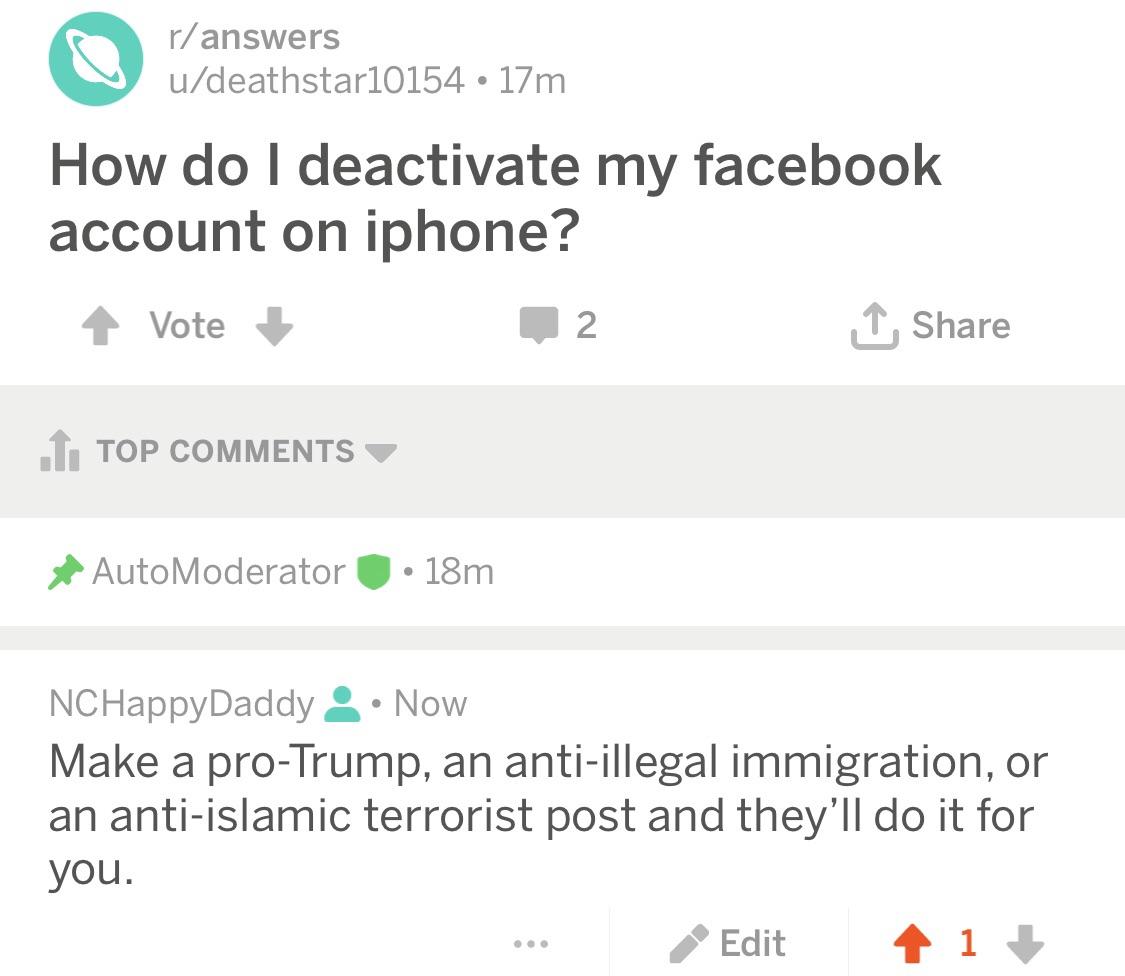Tap the post title about deactivating Facebook

[x=494, y=198]
